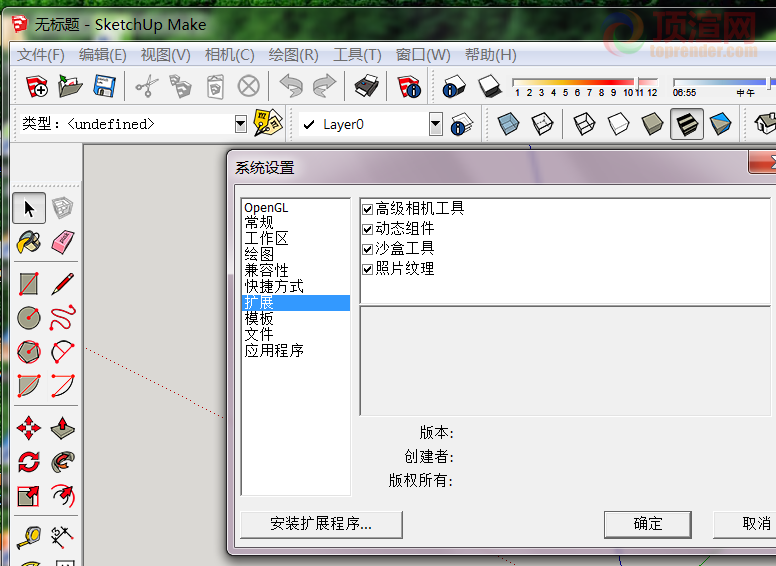Screen dimensions: 776x566
Task: Enable Back Edges style icon
Action: click(542, 124)
